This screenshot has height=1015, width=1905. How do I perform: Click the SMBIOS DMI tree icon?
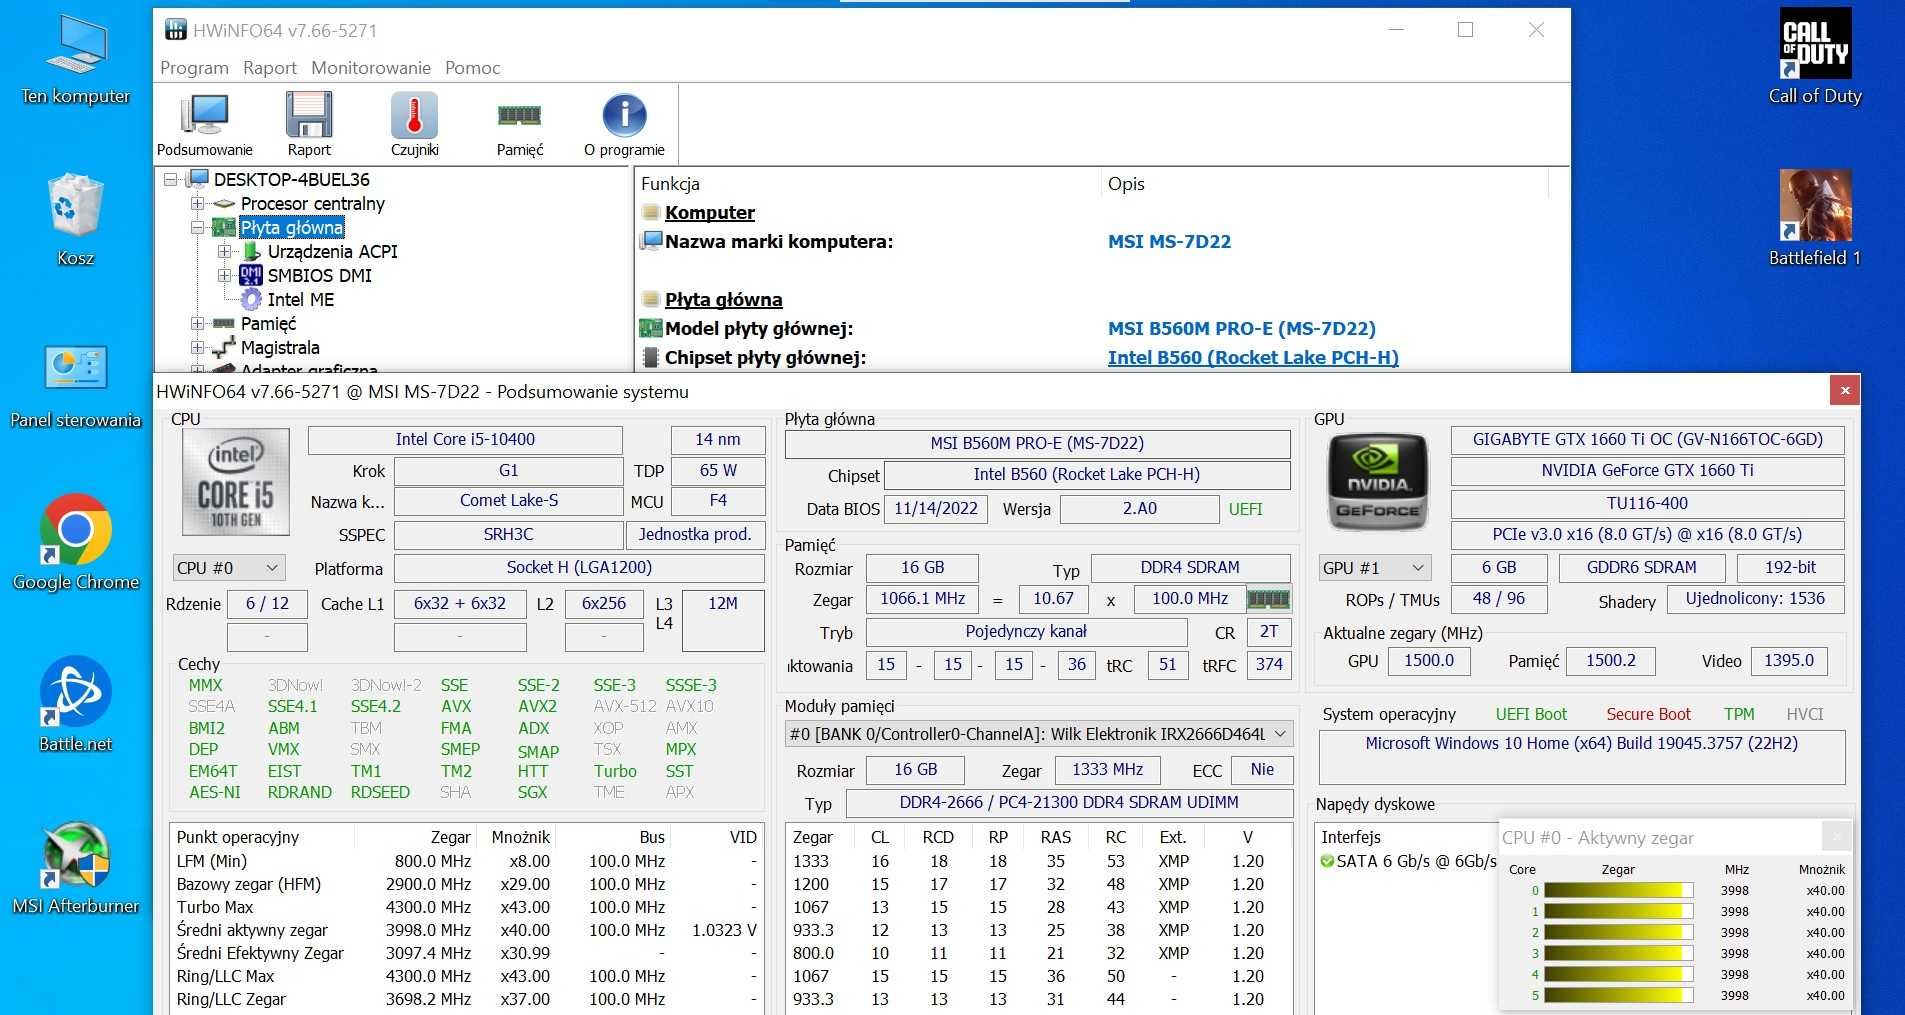pyautogui.click(x=251, y=275)
